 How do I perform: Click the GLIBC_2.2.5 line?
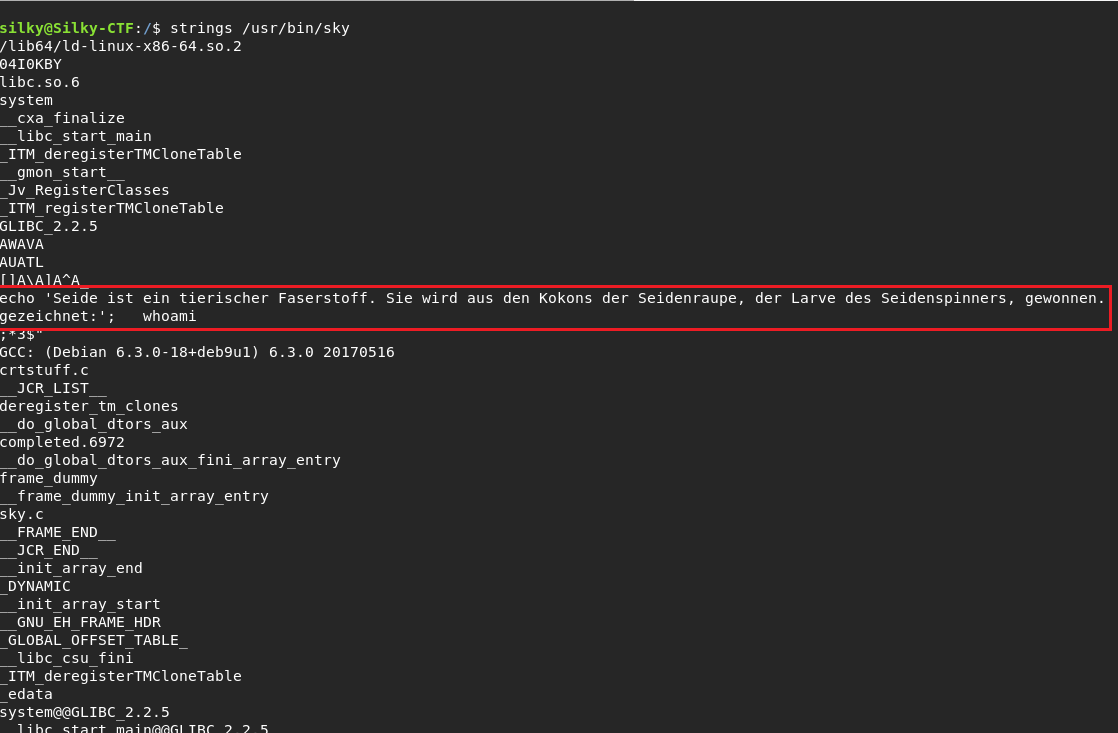tap(48, 226)
